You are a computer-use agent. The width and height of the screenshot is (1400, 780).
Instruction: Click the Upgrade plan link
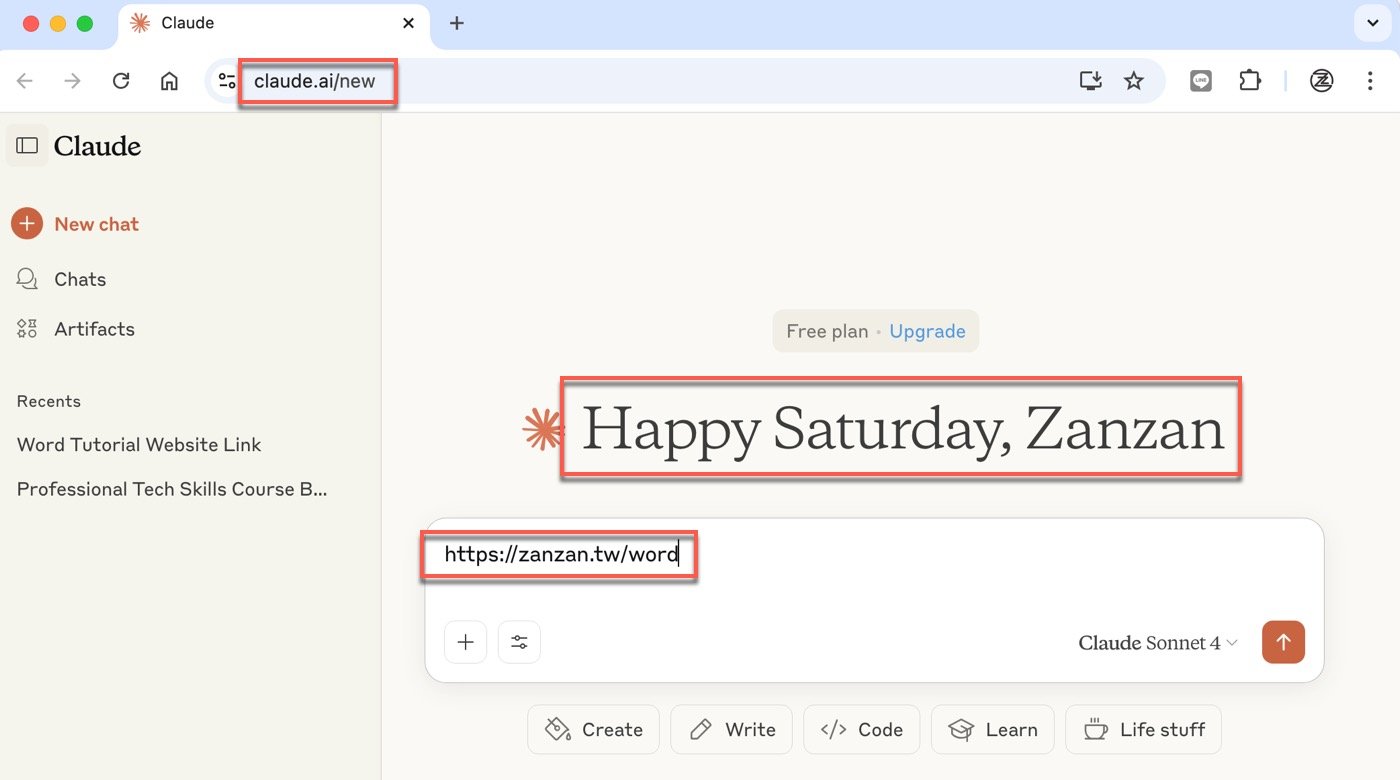pyautogui.click(x=927, y=331)
